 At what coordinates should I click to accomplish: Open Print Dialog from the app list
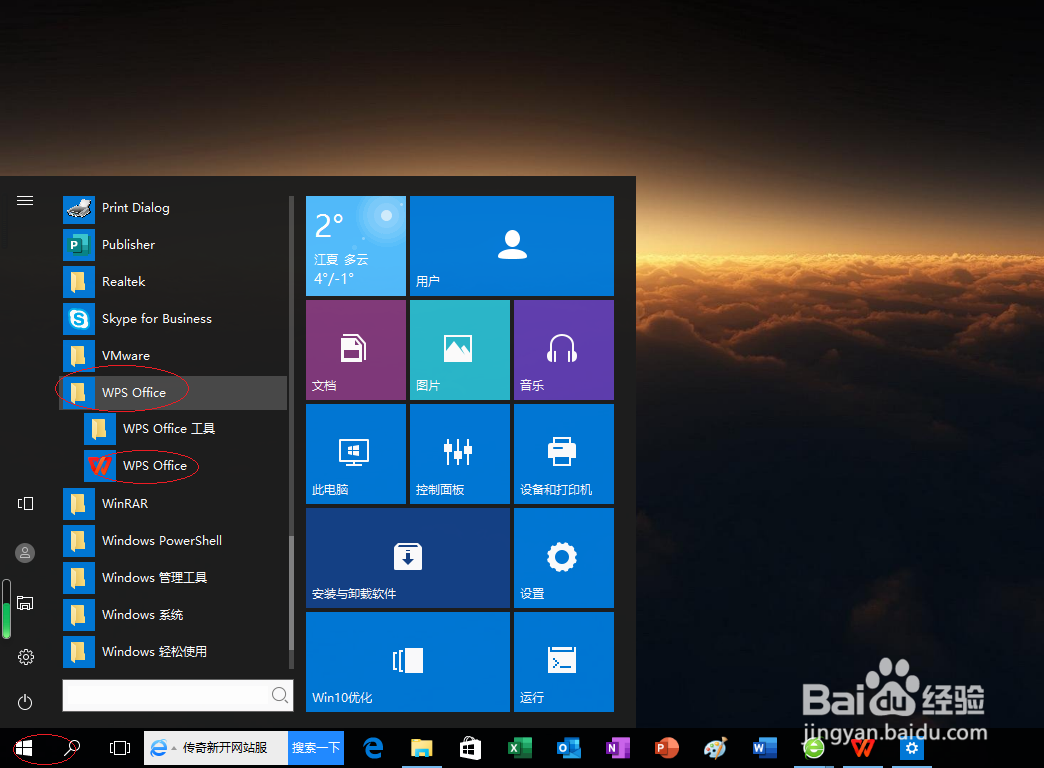(x=174, y=208)
